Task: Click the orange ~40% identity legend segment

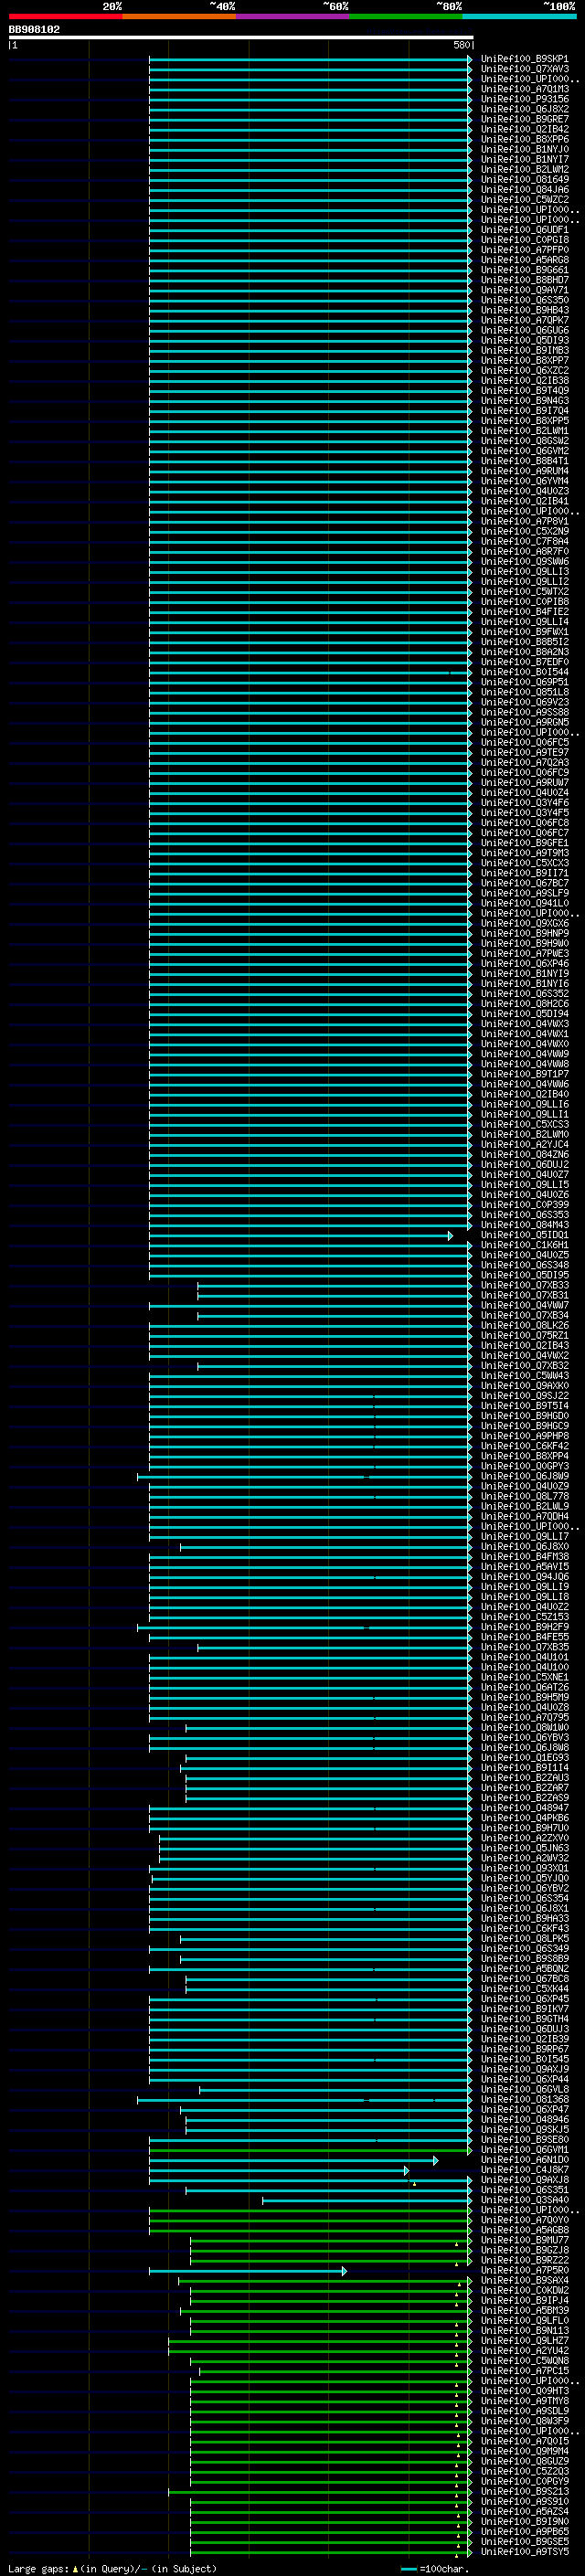Action: coord(179,17)
